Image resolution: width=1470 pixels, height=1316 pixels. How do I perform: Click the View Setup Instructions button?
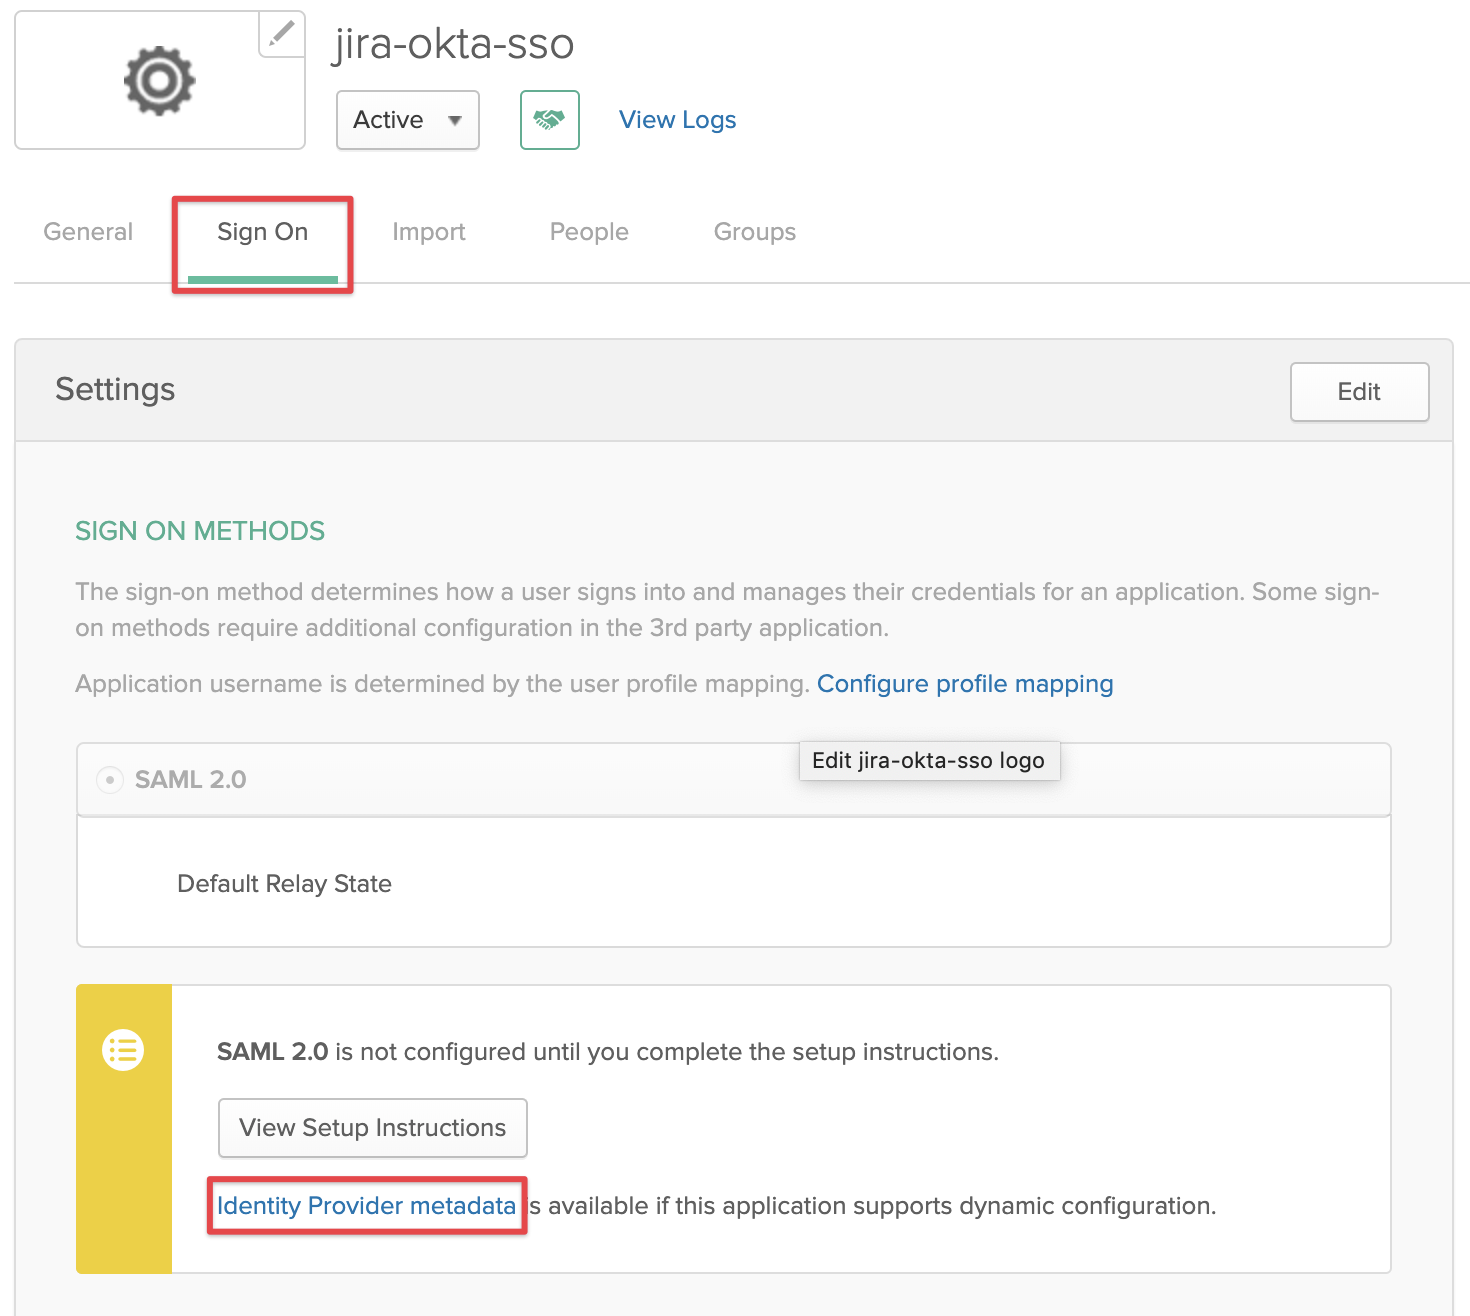[x=373, y=1128]
